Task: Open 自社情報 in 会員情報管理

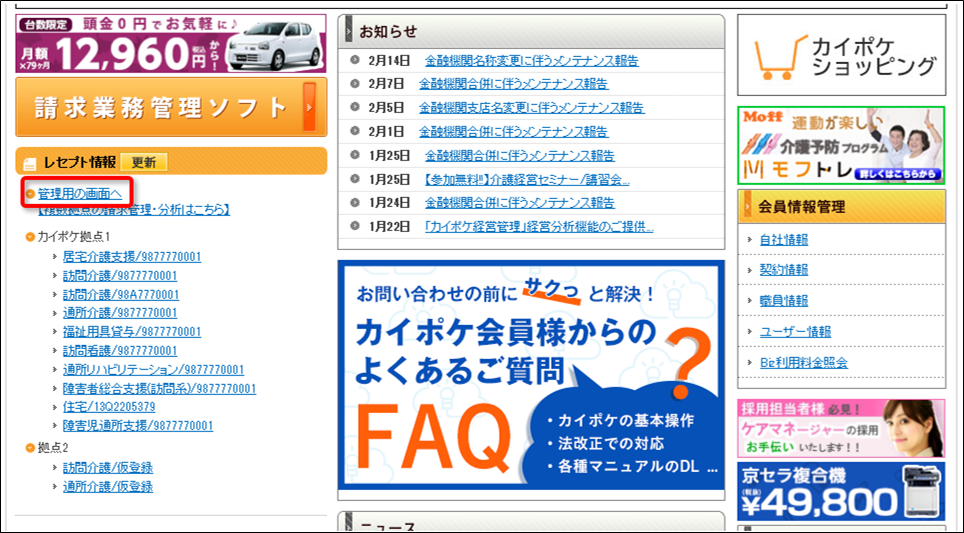Action: [784, 240]
